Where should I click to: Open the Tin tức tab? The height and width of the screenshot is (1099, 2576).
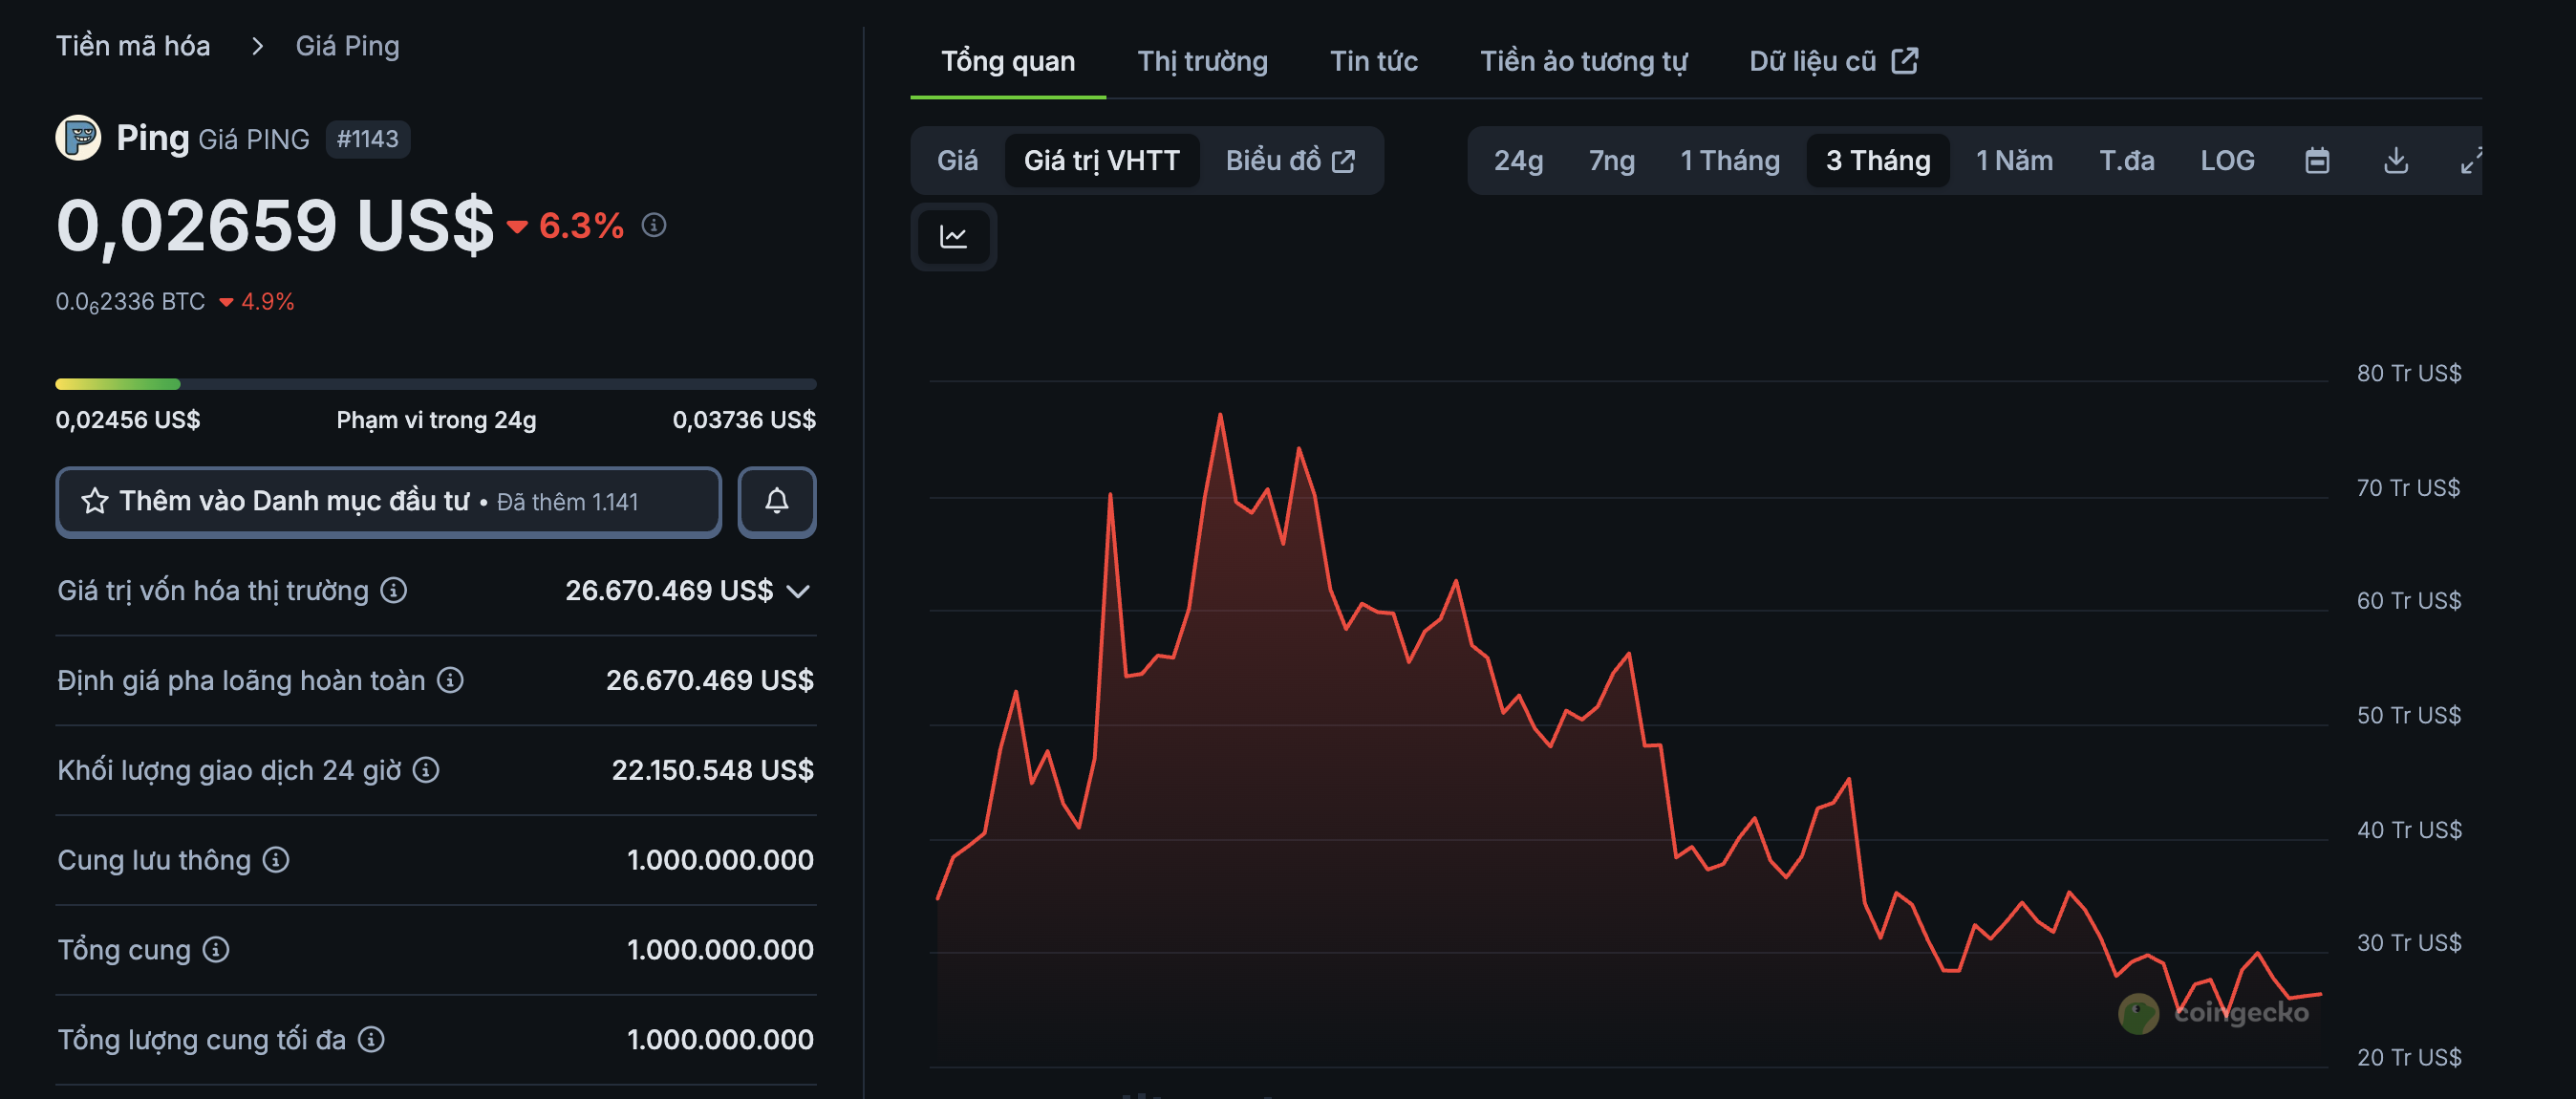1373,60
